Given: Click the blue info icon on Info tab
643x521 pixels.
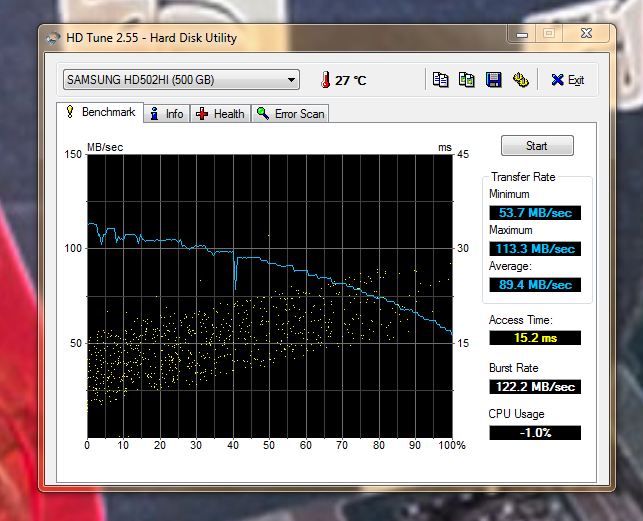Looking at the screenshot, I should click(154, 114).
